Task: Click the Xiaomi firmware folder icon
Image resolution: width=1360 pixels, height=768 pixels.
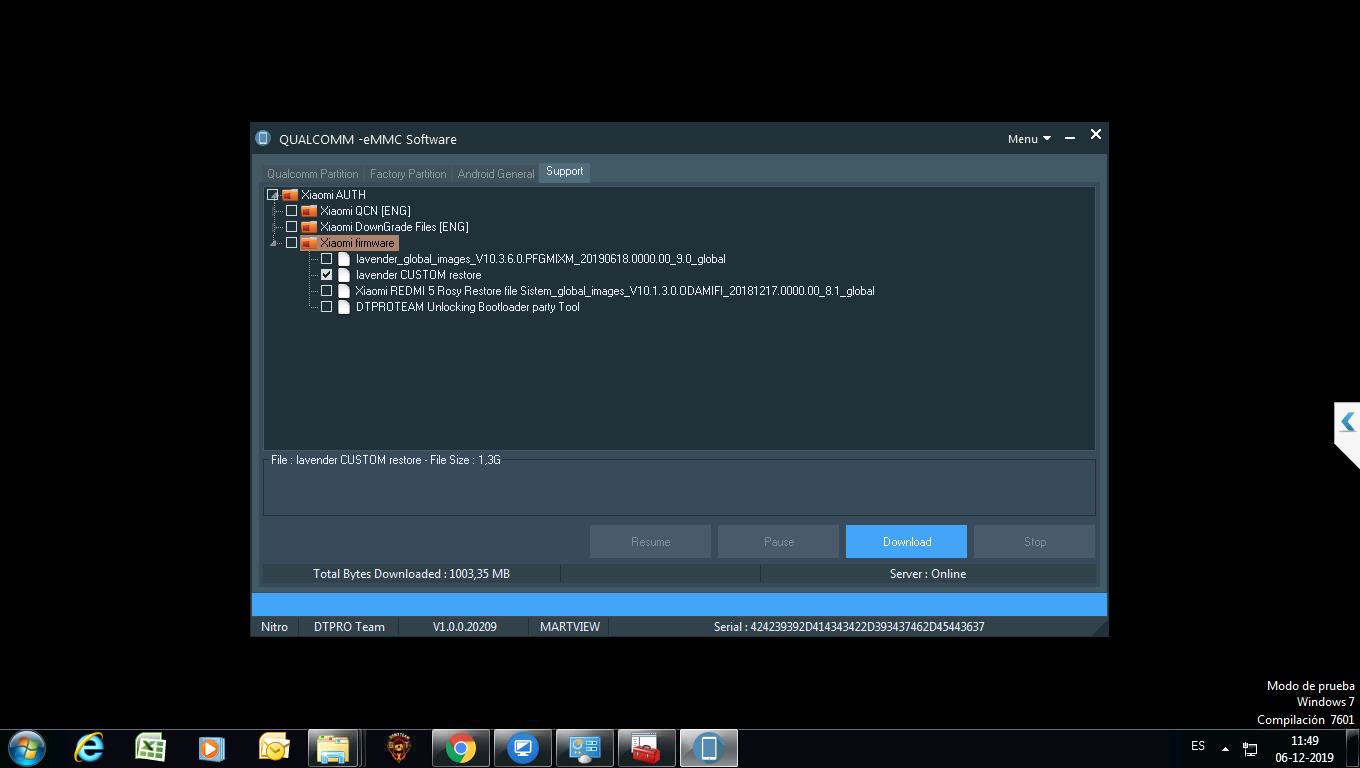Action: pyautogui.click(x=309, y=243)
